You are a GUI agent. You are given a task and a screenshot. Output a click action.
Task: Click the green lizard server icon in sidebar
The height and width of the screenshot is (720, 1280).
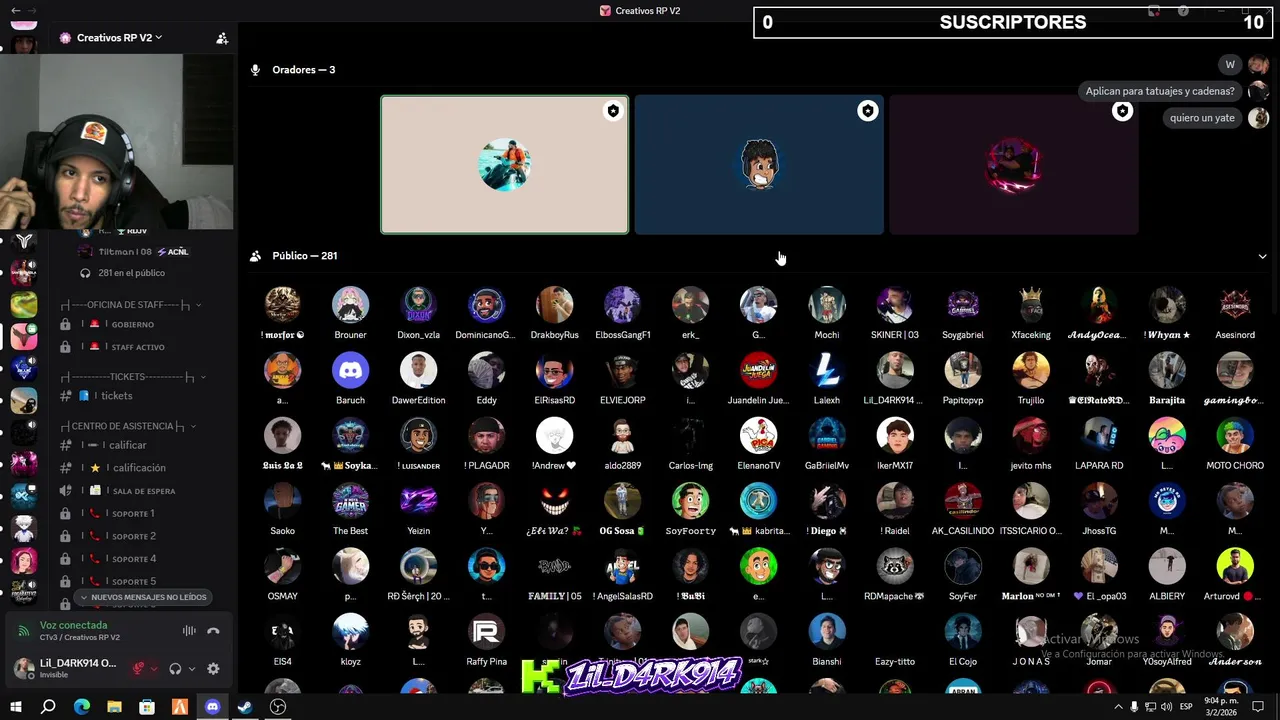coord(24,304)
